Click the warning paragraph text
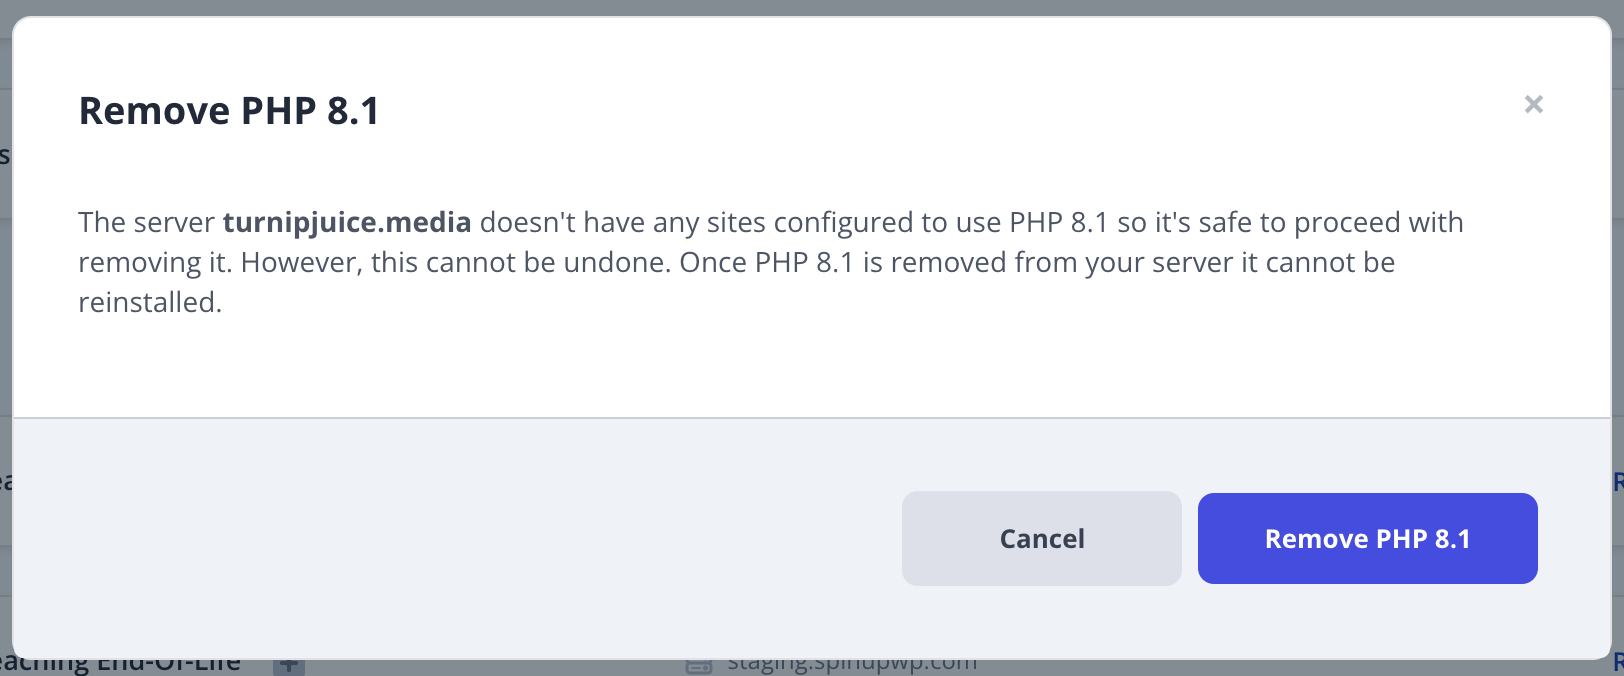The image size is (1624, 676). click(770, 262)
